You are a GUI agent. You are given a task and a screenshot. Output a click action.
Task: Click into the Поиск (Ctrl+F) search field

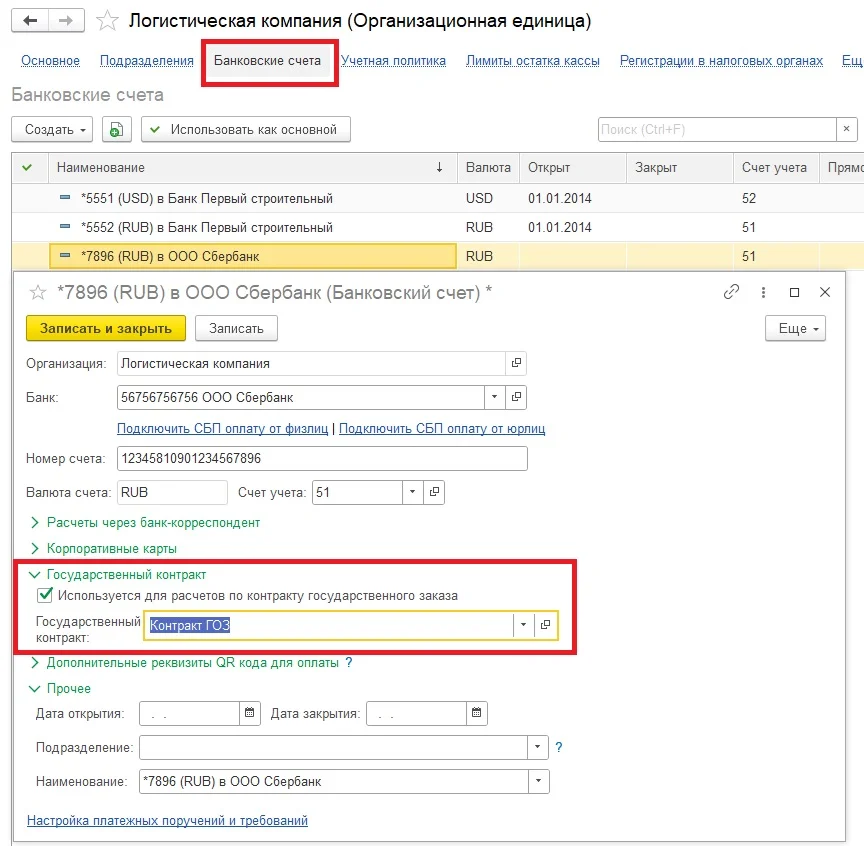click(717, 130)
